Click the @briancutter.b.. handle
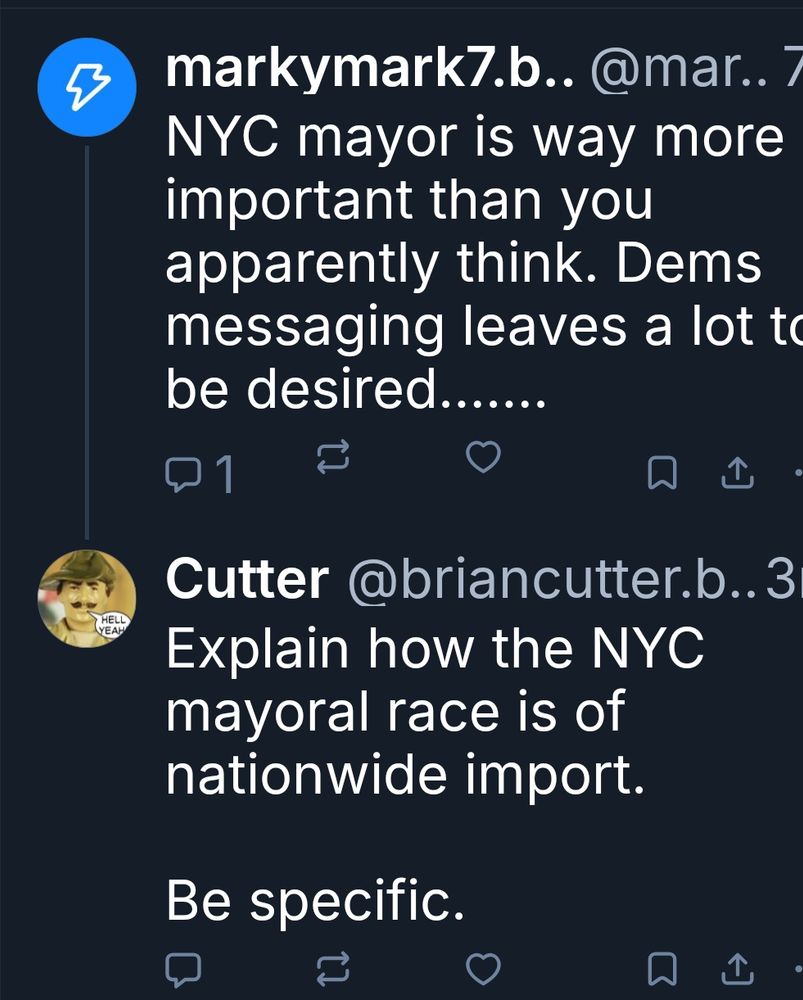The width and height of the screenshot is (803, 1000). click(x=548, y=579)
